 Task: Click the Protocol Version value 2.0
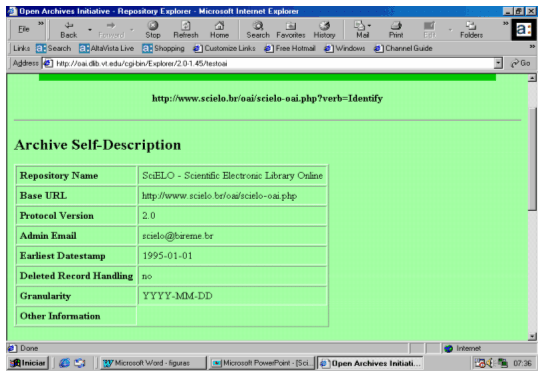149,216
